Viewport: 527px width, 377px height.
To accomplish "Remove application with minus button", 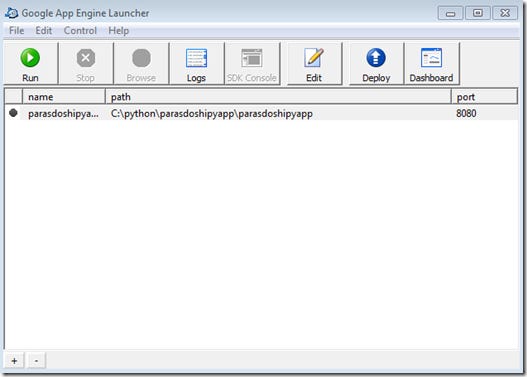I will click(36, 361).
